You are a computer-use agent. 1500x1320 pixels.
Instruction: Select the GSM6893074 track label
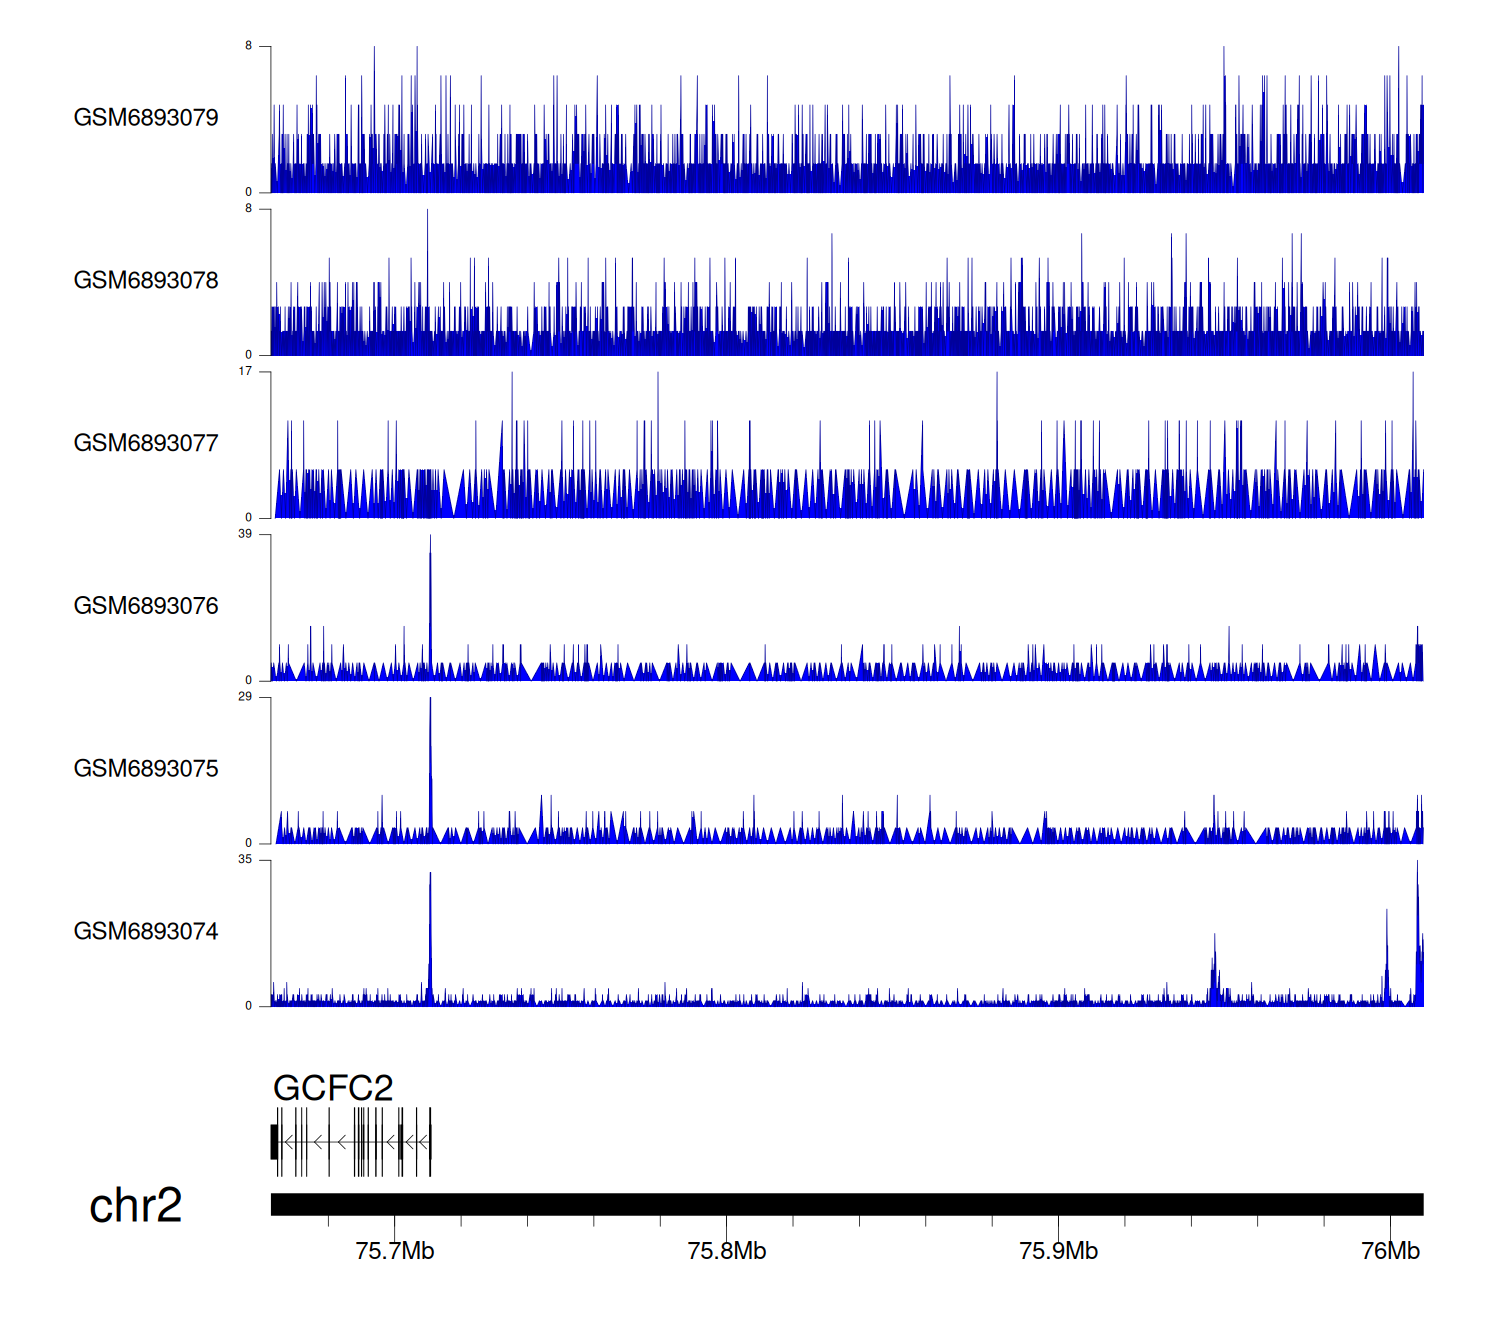(x=146, y=932)
